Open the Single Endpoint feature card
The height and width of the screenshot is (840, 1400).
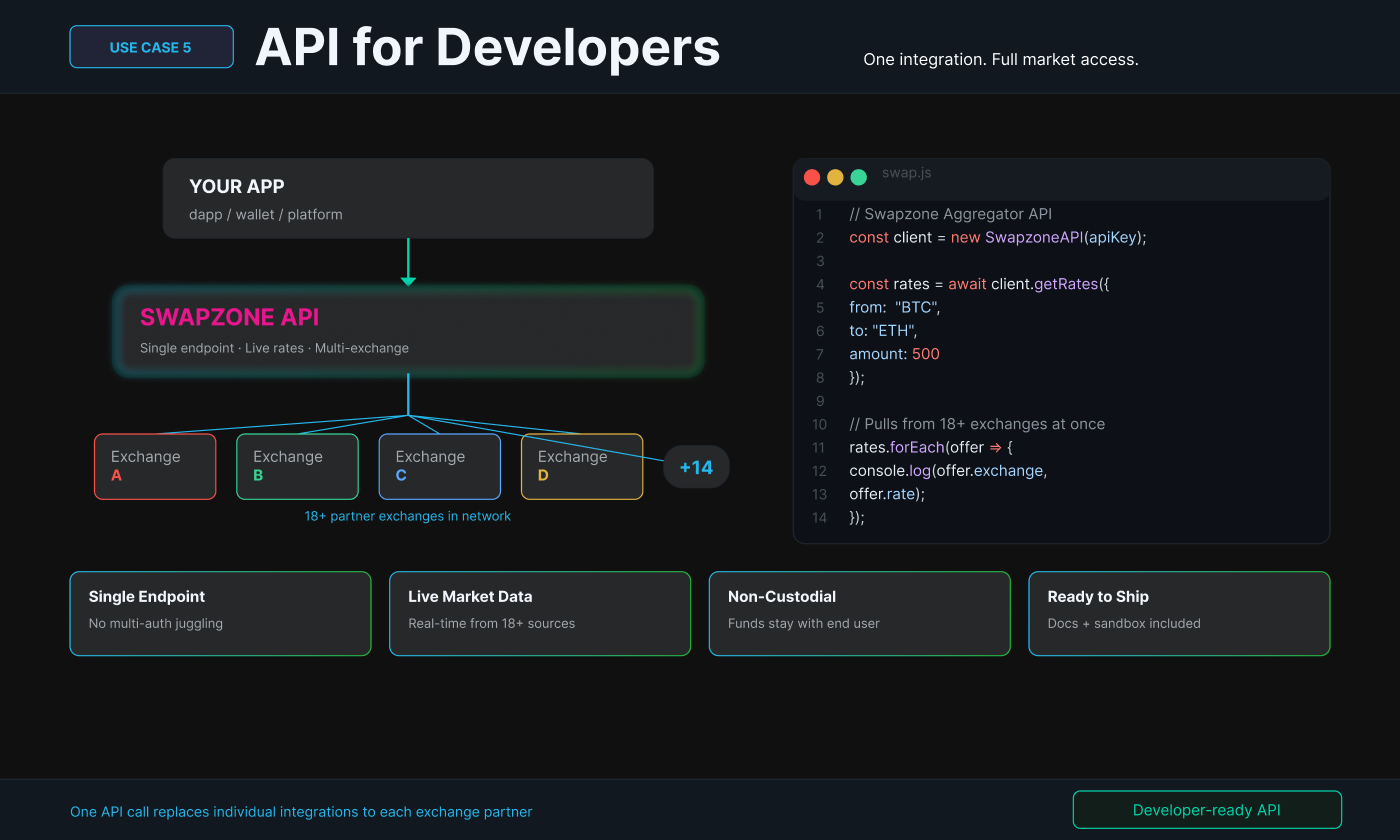pyautogui.click(x=220, y=613)
